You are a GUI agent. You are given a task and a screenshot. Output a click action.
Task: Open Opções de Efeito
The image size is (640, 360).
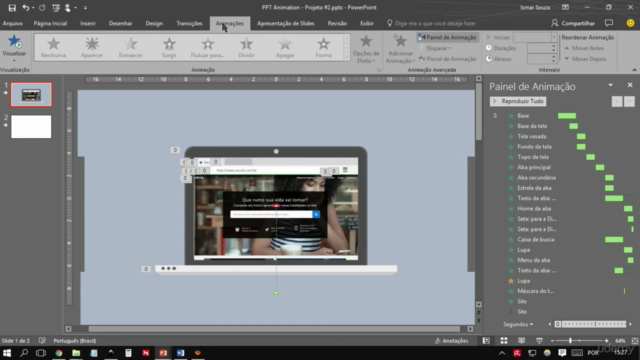point(366,49)
